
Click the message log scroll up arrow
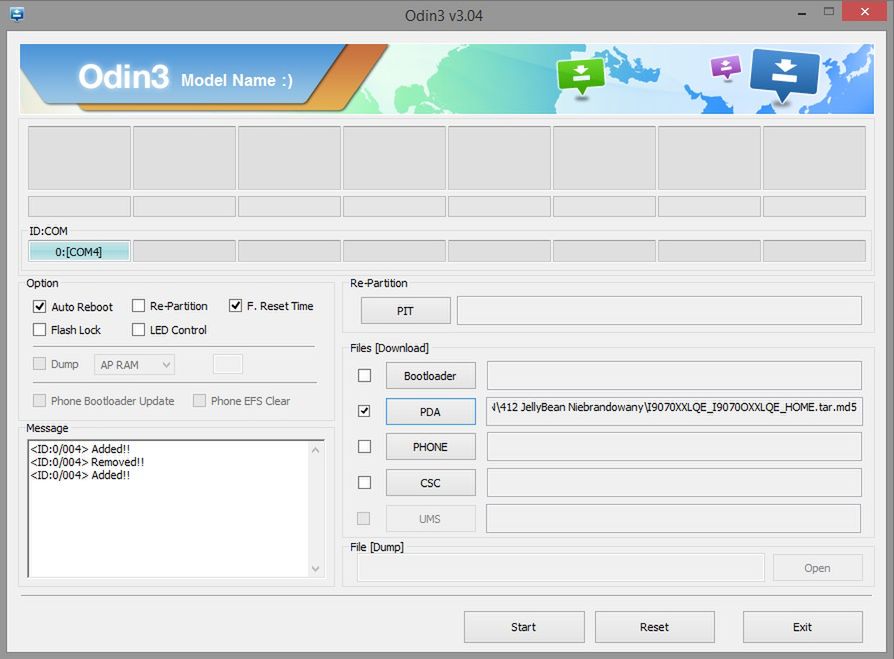click(x=316, y=450)
